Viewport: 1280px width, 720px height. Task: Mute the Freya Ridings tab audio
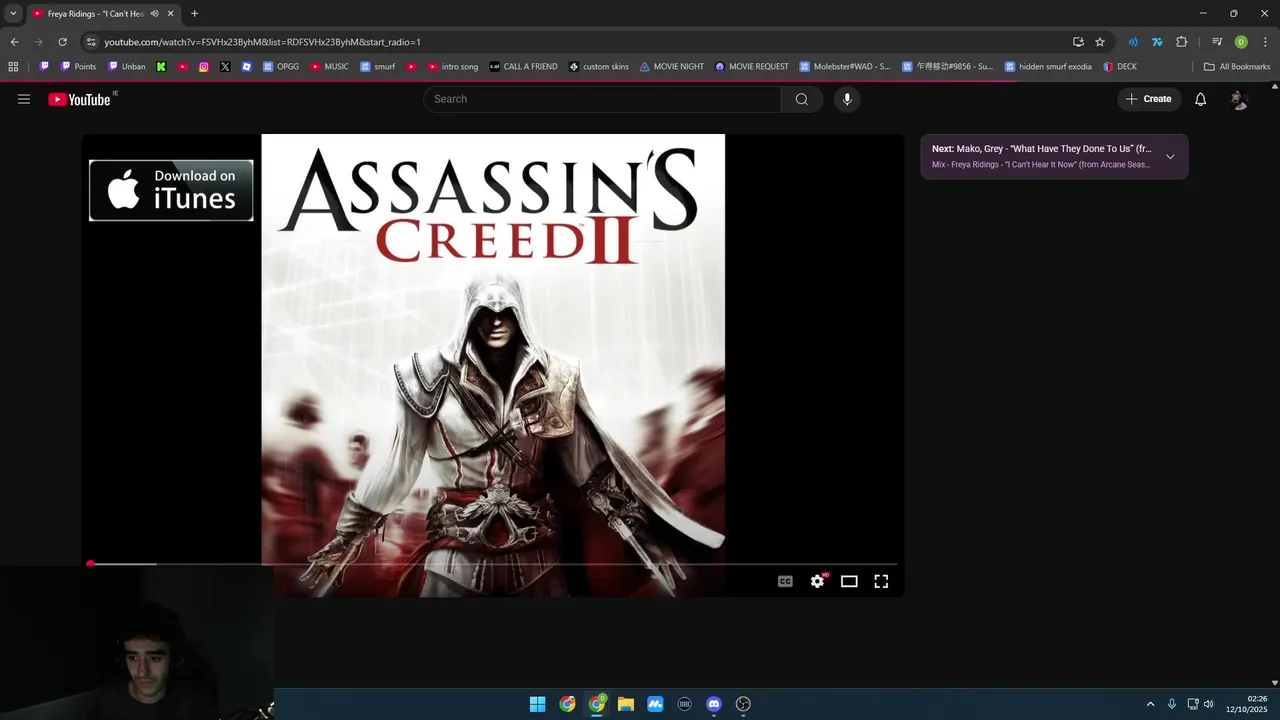[155, 14]
